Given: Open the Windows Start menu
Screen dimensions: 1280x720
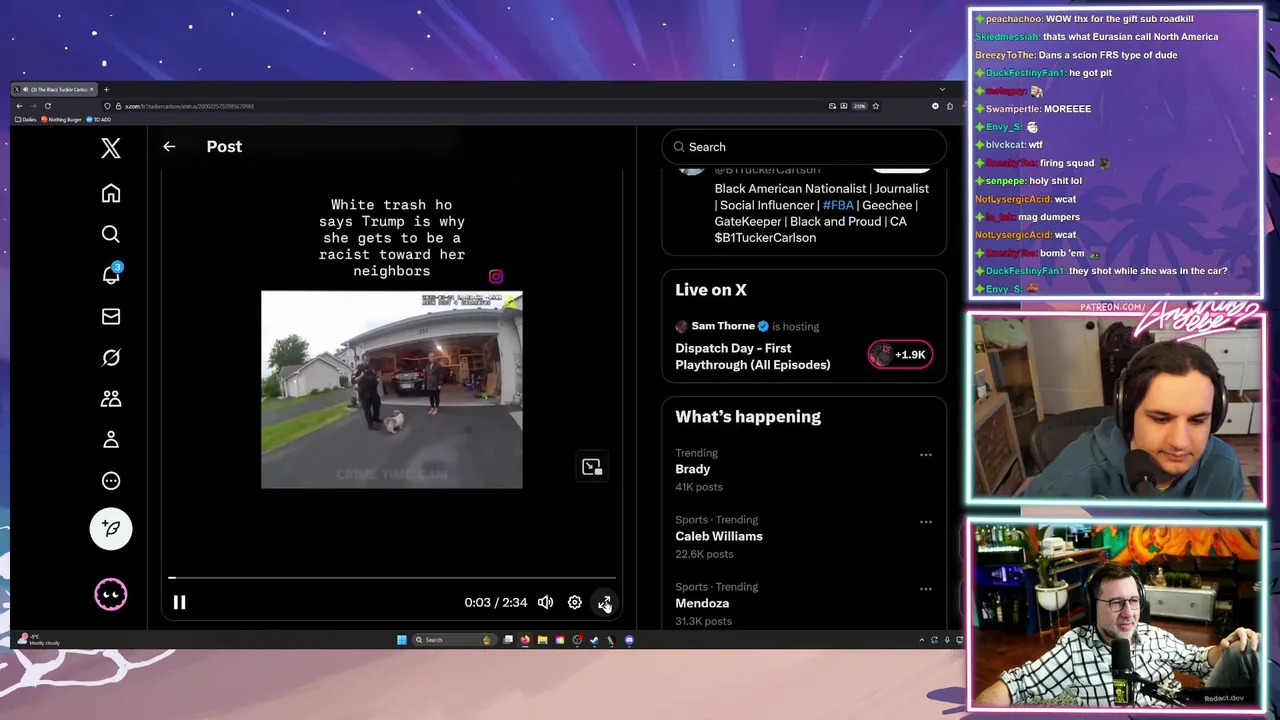Looking at the screenshot, I should pyautogui.click(x=402, y=640).
